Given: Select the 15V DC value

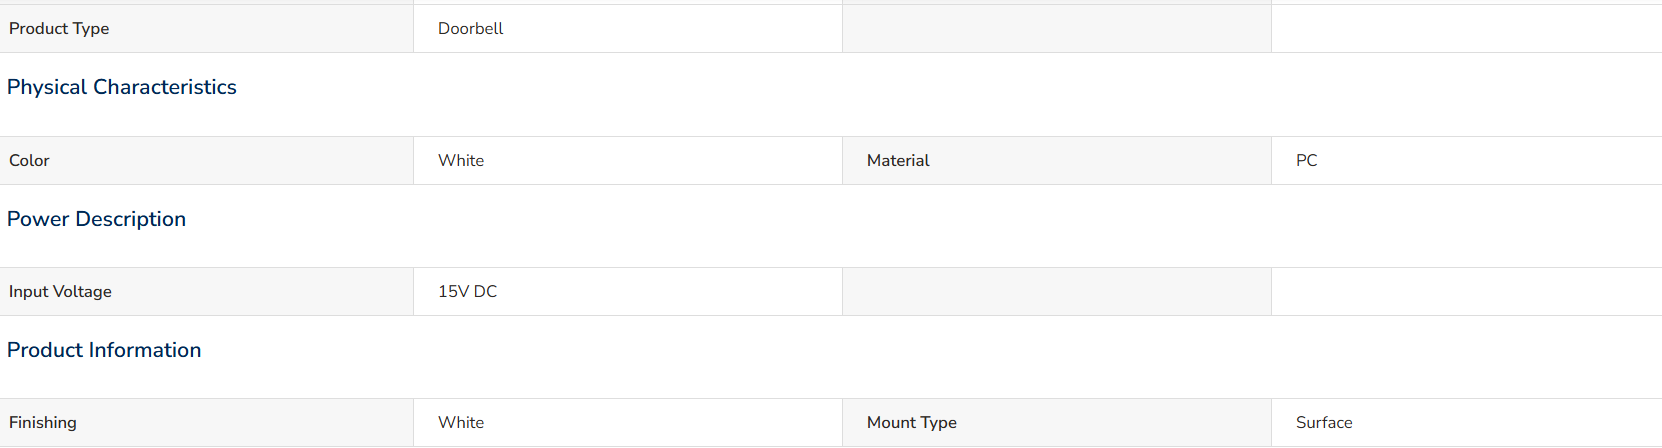Looking at the screenshot, I should tap(467, 291).
